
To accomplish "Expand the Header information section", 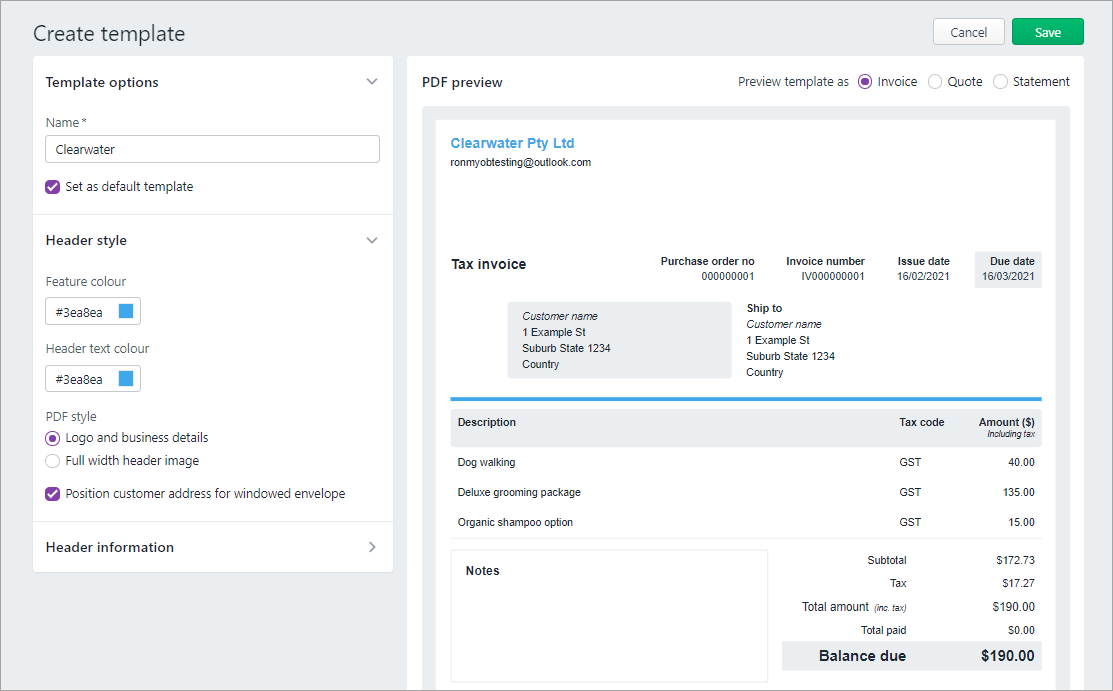I will pos(371,547).
